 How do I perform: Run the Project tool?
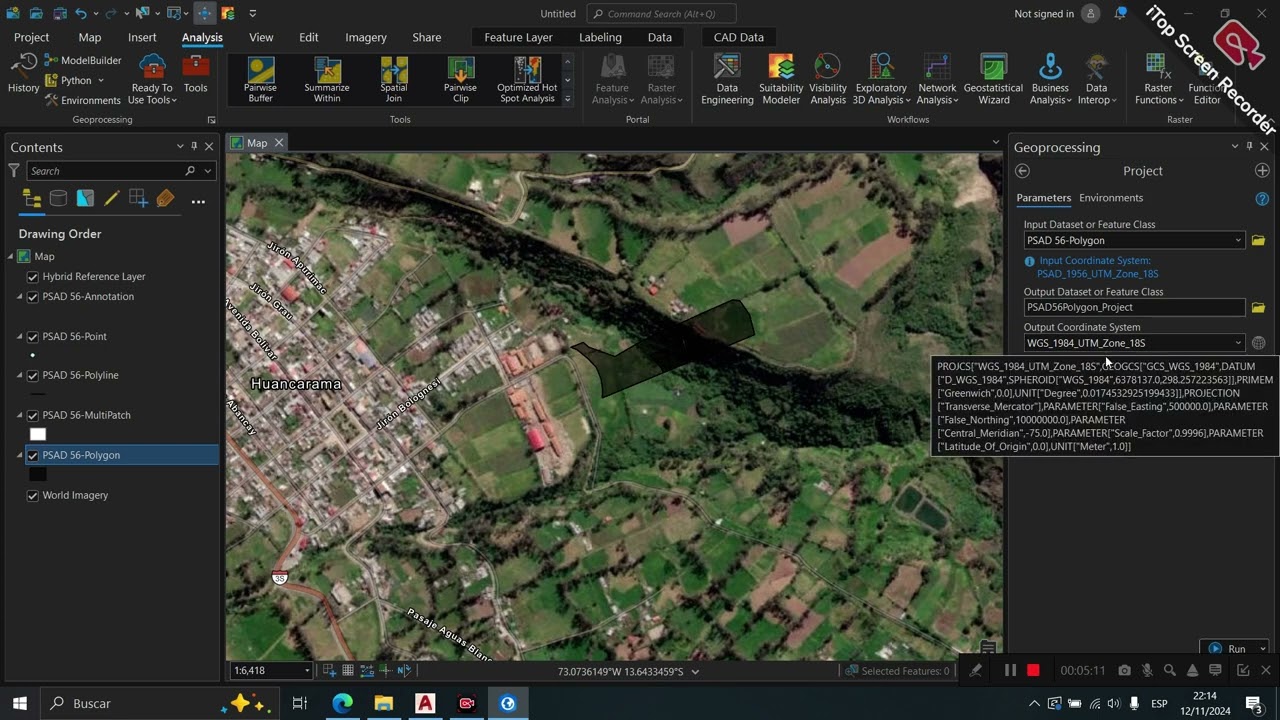click(1228, 649)
